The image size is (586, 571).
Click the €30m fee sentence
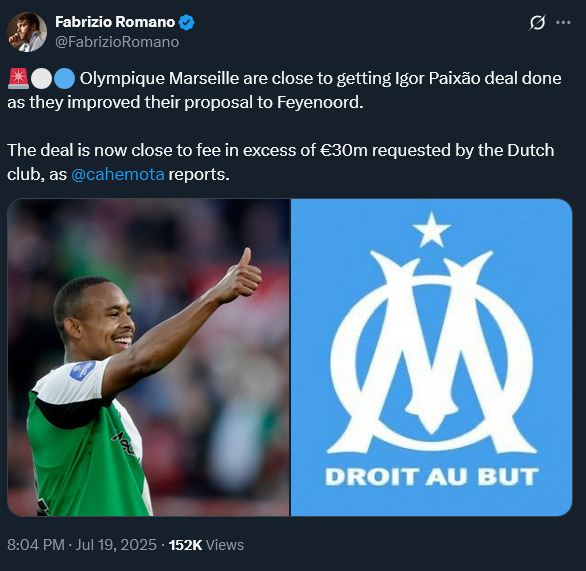[280, 162]
